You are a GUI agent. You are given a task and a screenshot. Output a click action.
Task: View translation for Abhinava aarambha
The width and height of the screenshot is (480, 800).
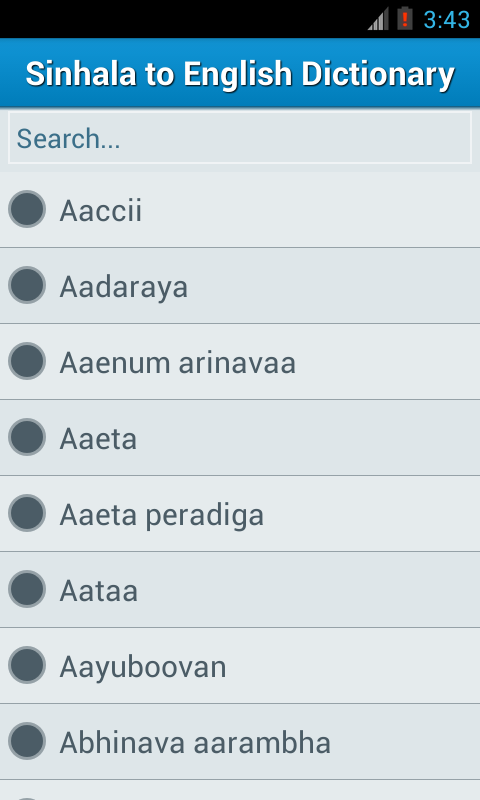click(x=240, y=742)
